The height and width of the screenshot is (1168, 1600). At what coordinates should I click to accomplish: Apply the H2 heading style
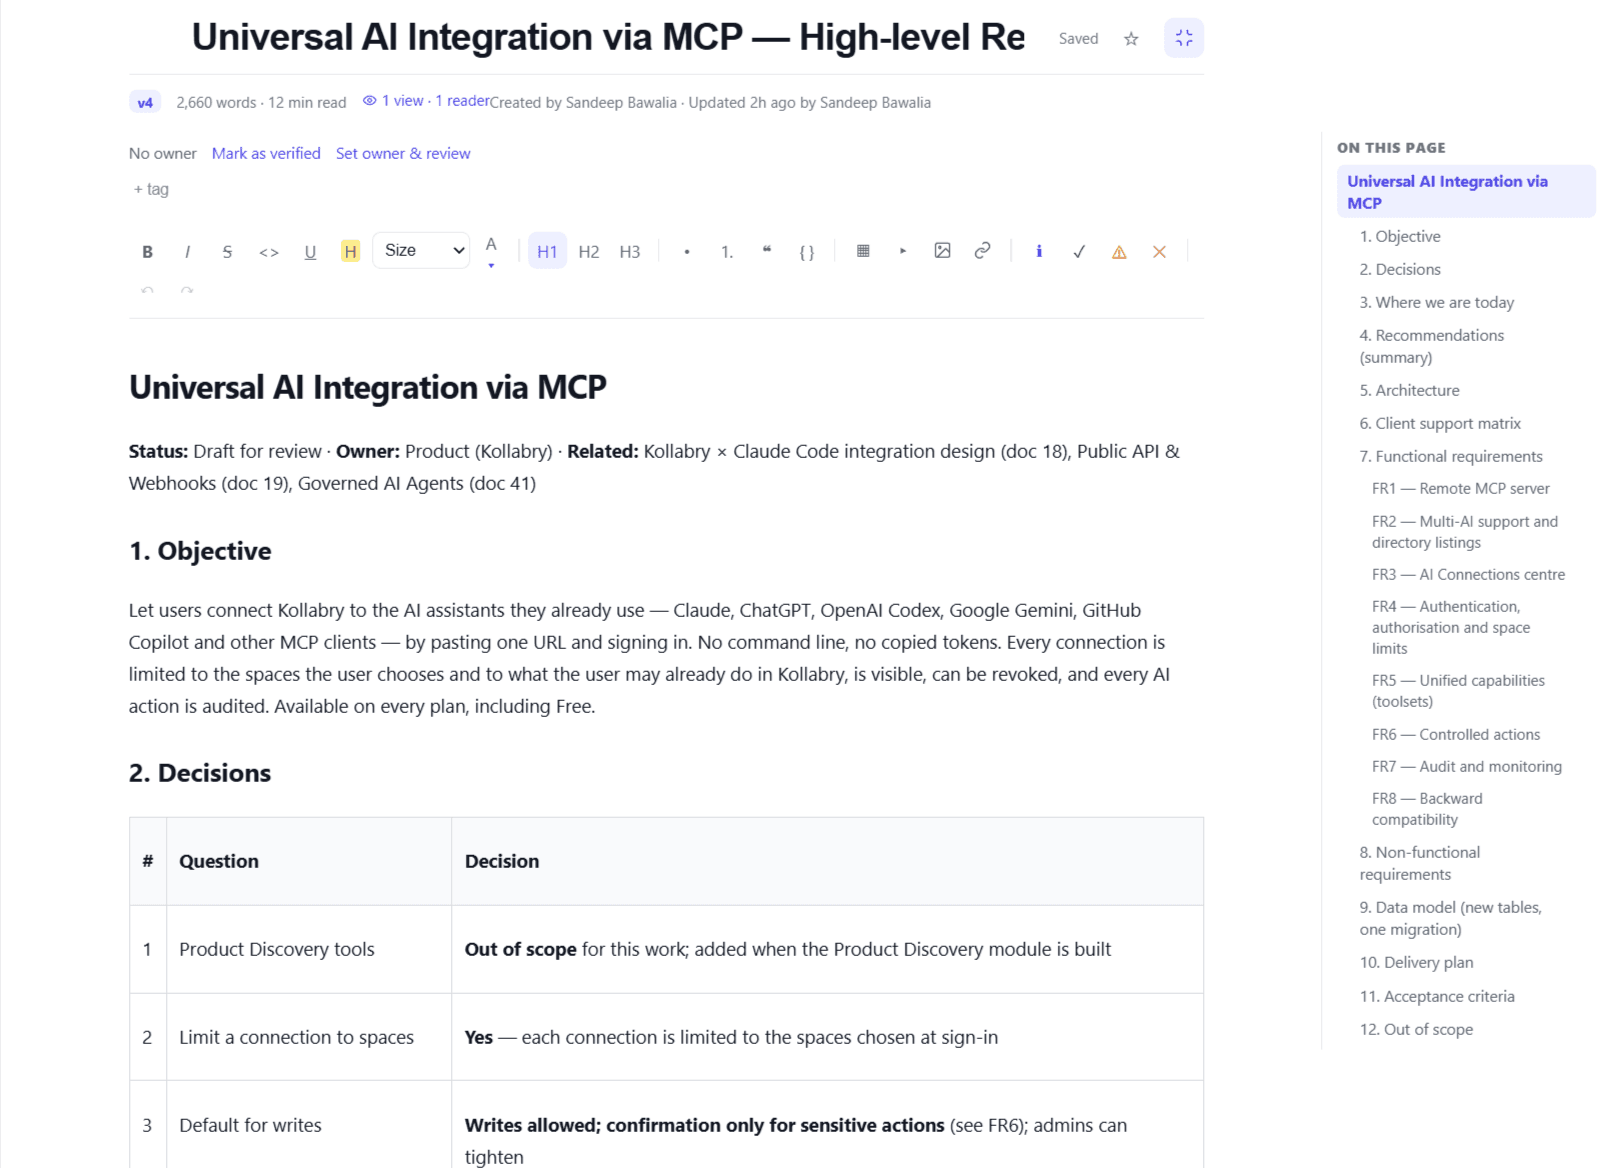[589, 252]
